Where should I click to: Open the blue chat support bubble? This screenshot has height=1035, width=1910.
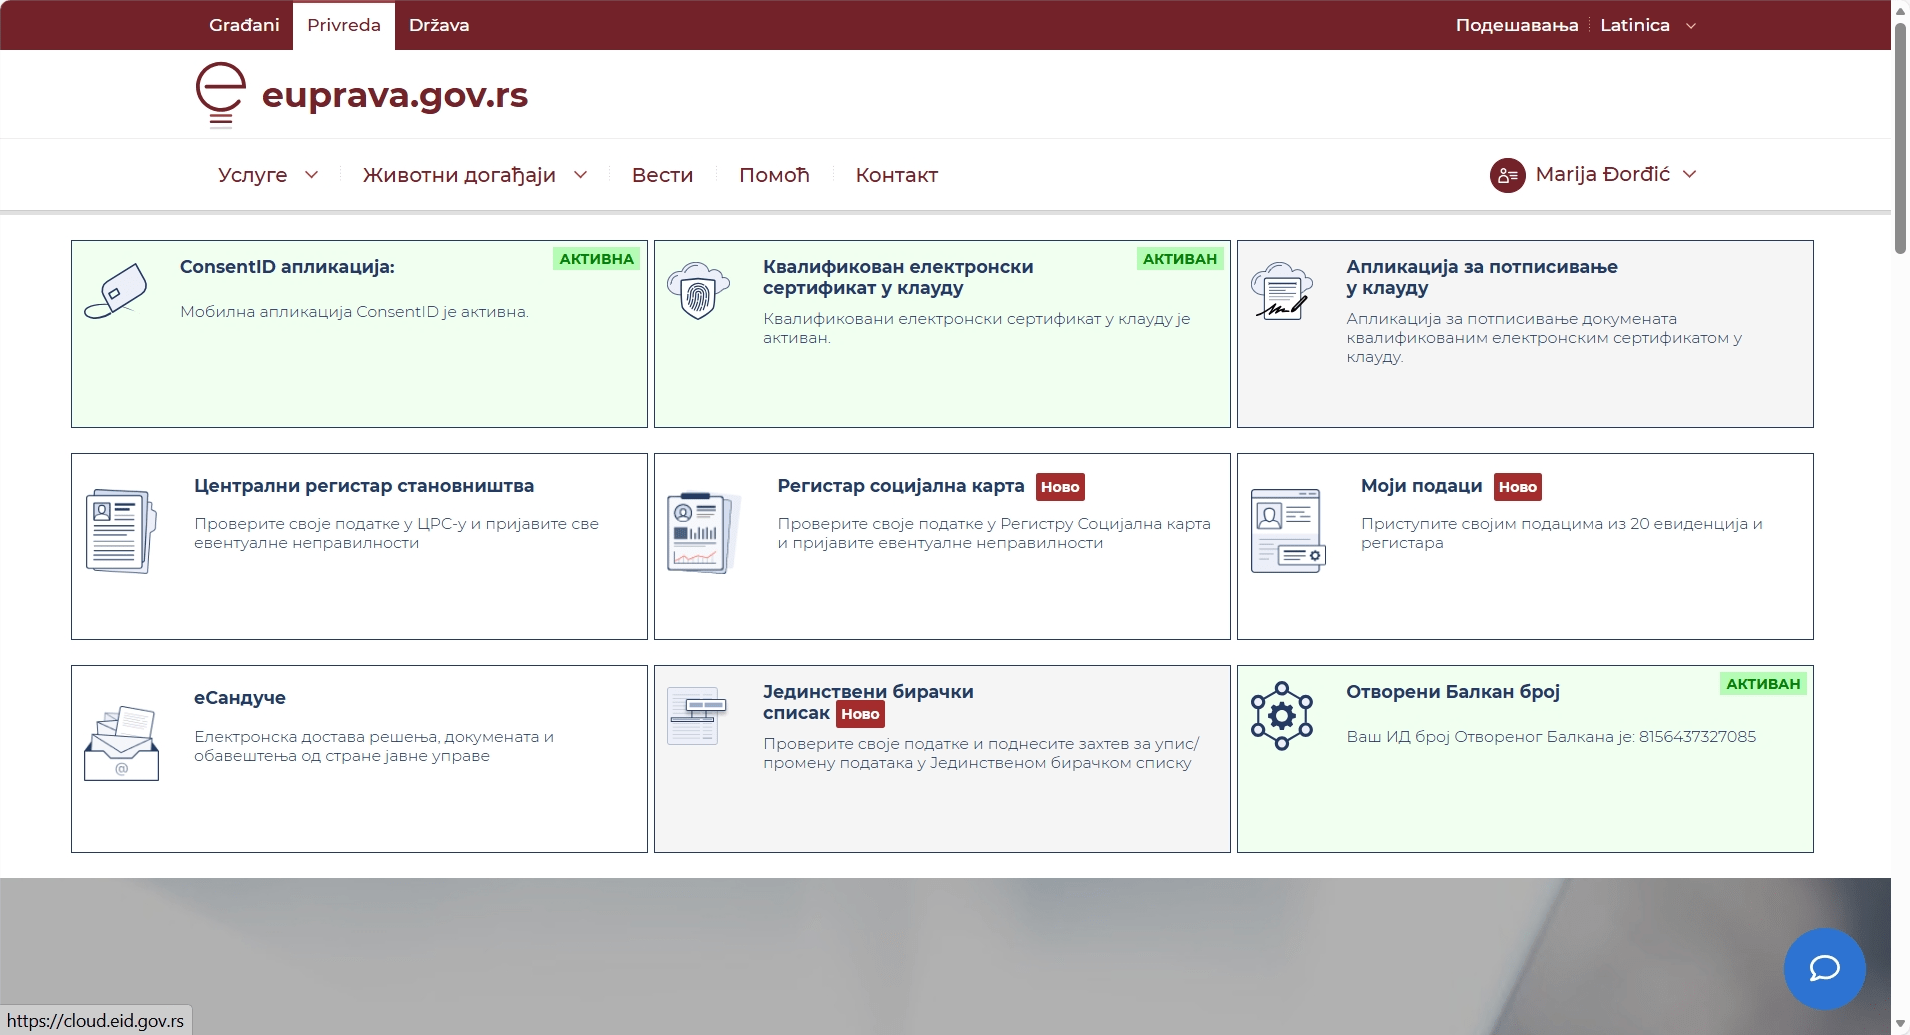pyautogui.click(x=1824, y=968)
